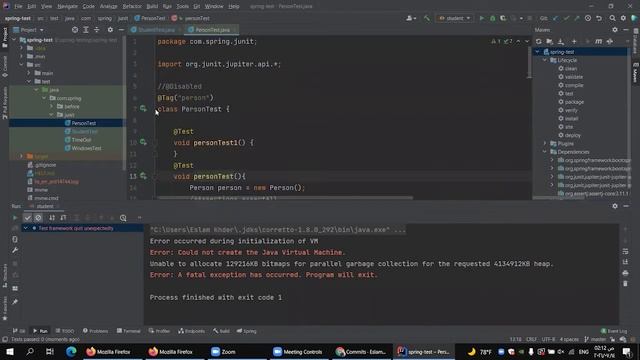
Task: Start debugging with the green bug icon
Action: 492,18
